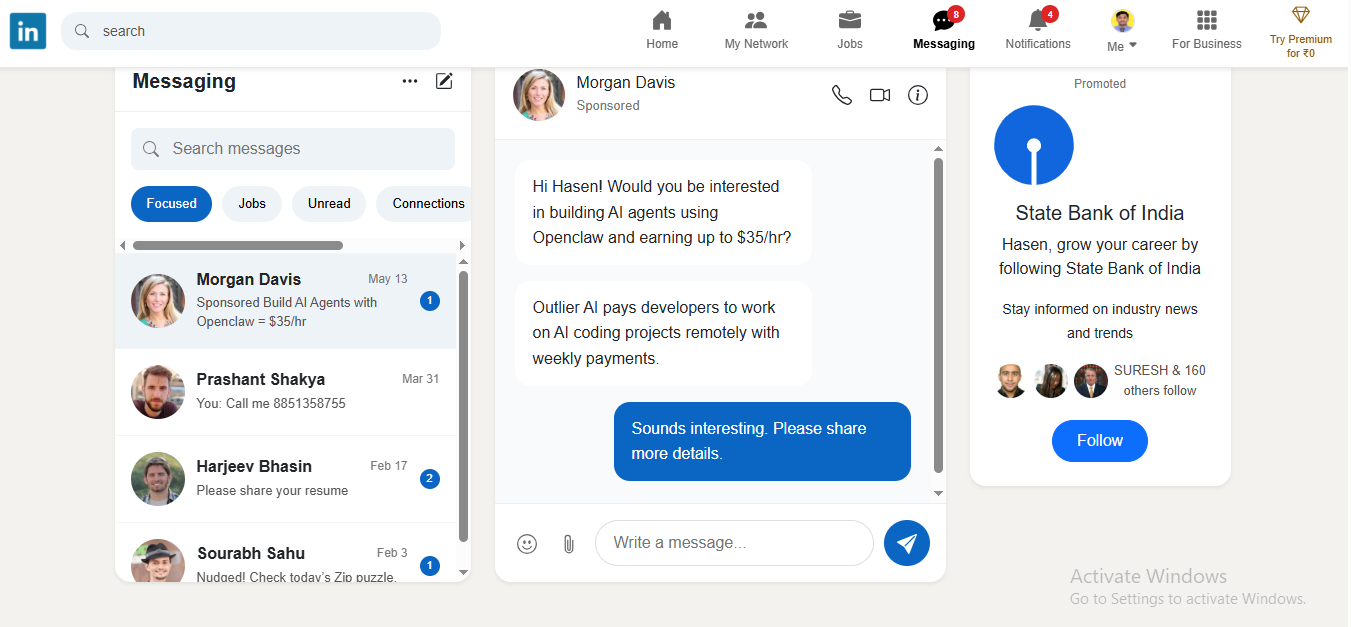
Task: Click chat scroll up arrow
Action: 938,149
